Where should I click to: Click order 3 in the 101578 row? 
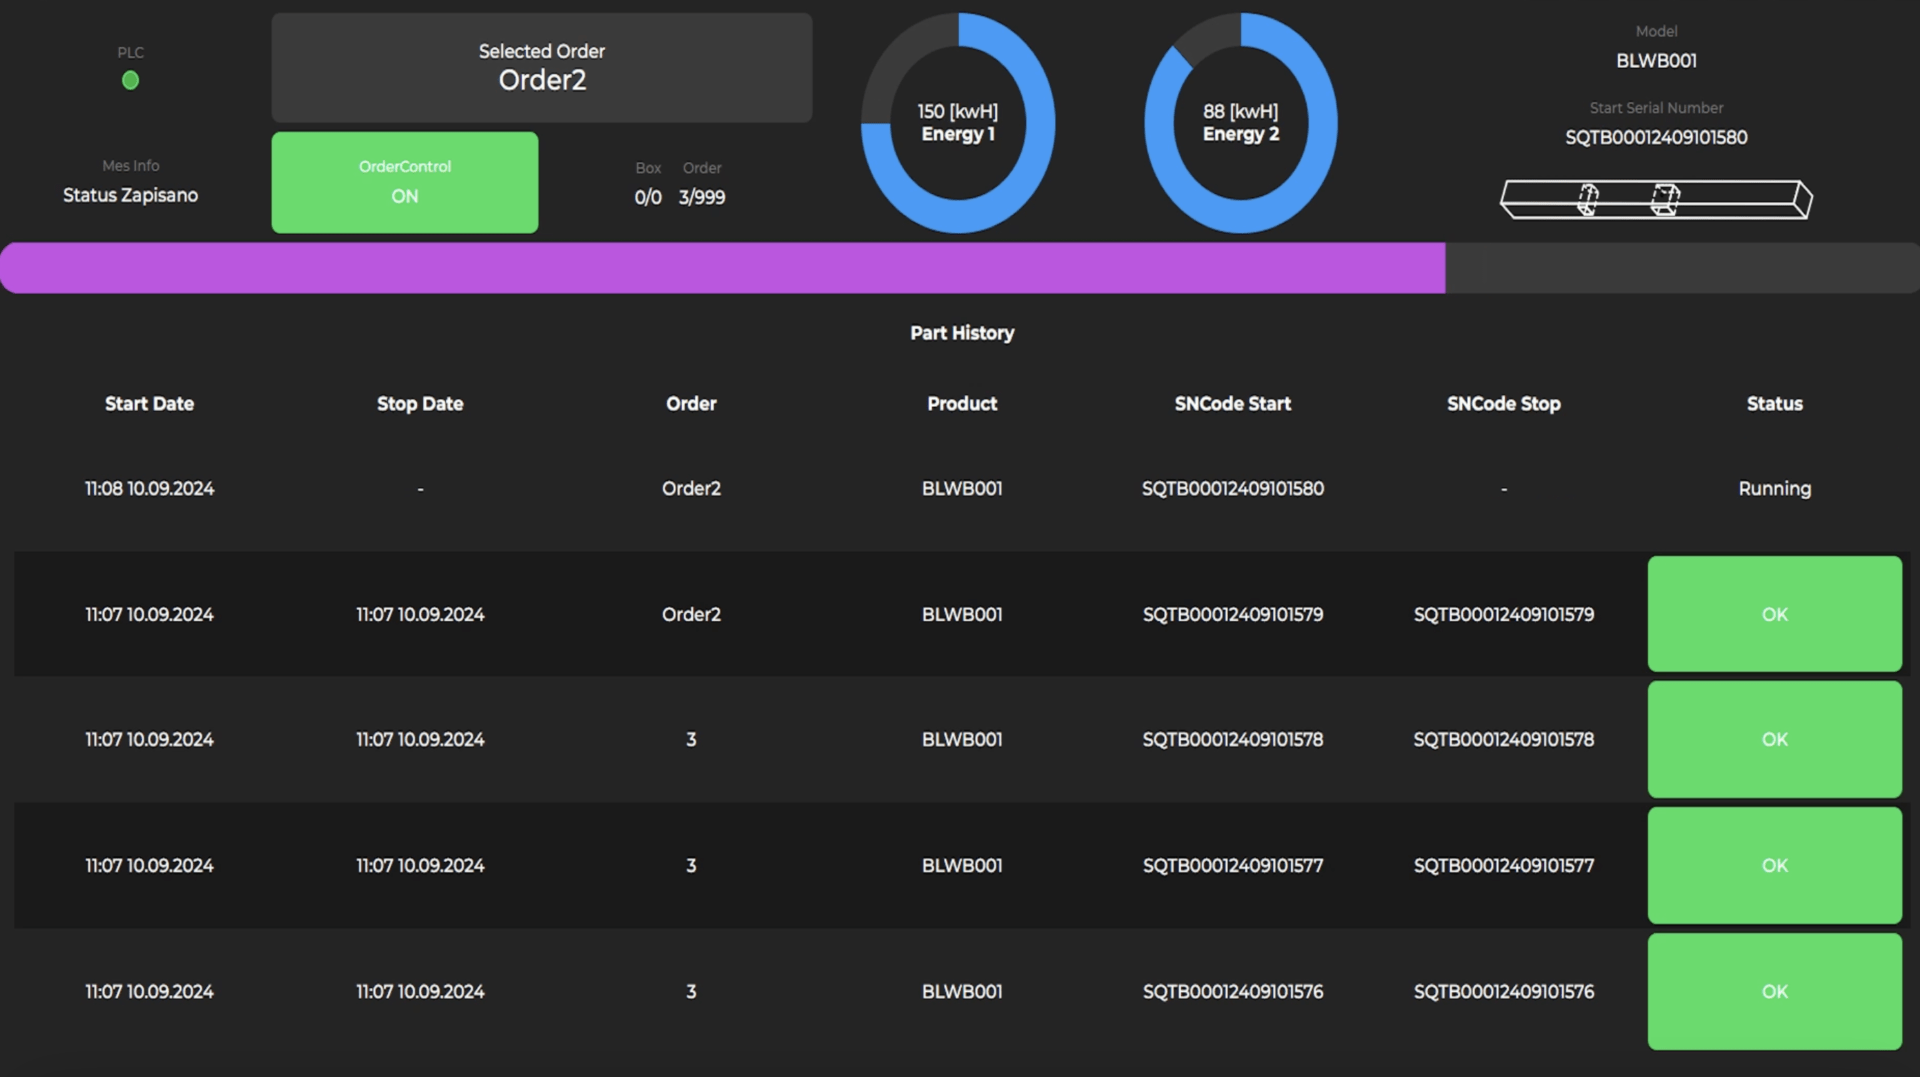[691, 739]
